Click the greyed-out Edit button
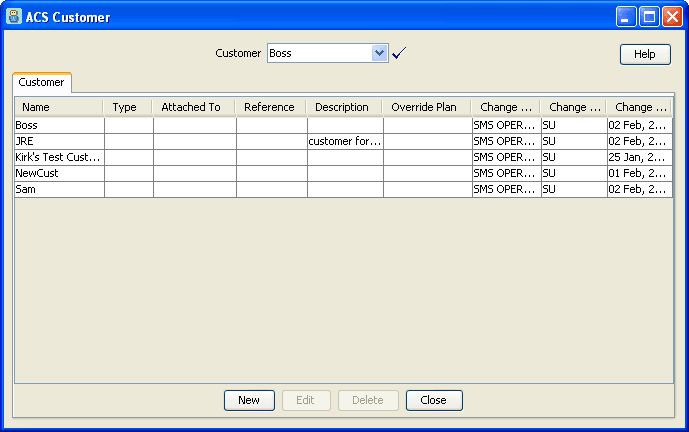This screenshot has height=432, width=689. 306,400
